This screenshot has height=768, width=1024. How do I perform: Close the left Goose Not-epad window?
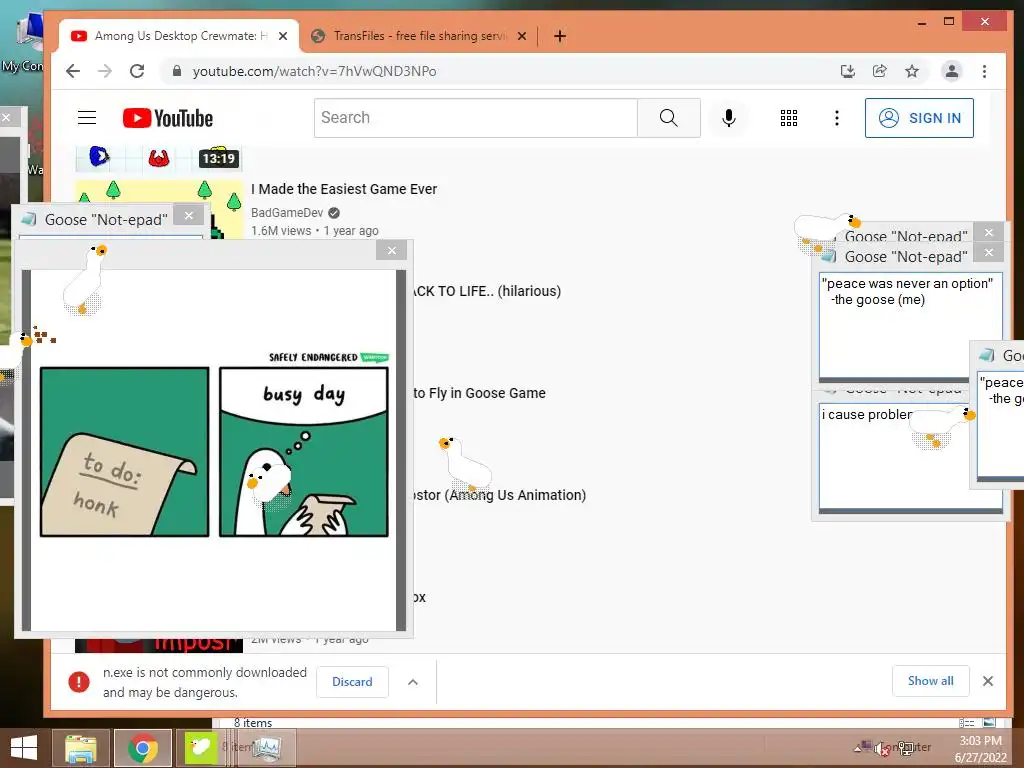click(x=189, y=216)
